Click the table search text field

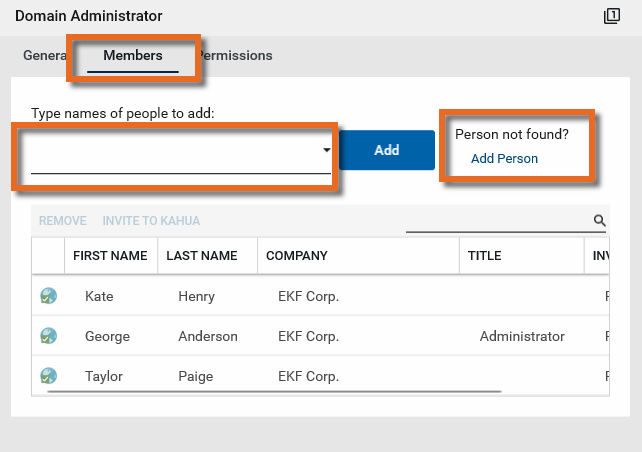point(497,221)
